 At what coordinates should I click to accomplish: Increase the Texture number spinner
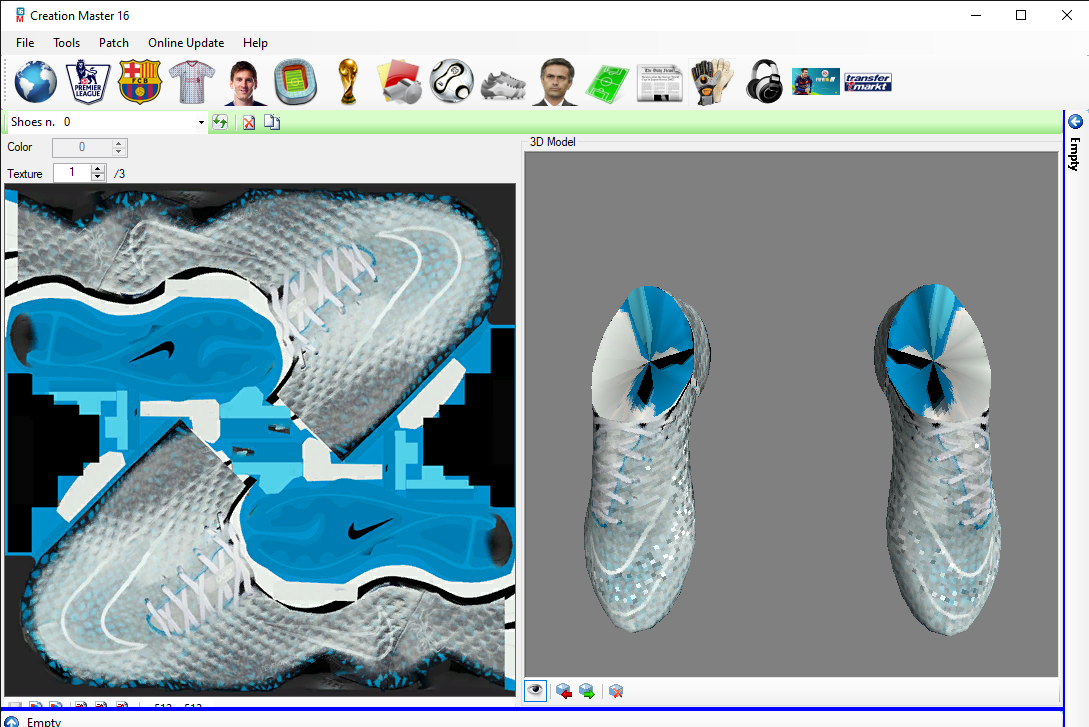tap(98, 168)
